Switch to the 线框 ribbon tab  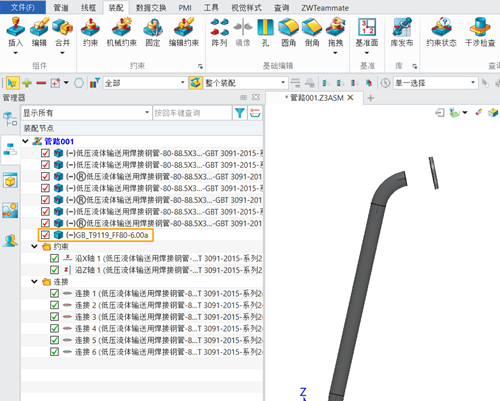coord(88,8)
